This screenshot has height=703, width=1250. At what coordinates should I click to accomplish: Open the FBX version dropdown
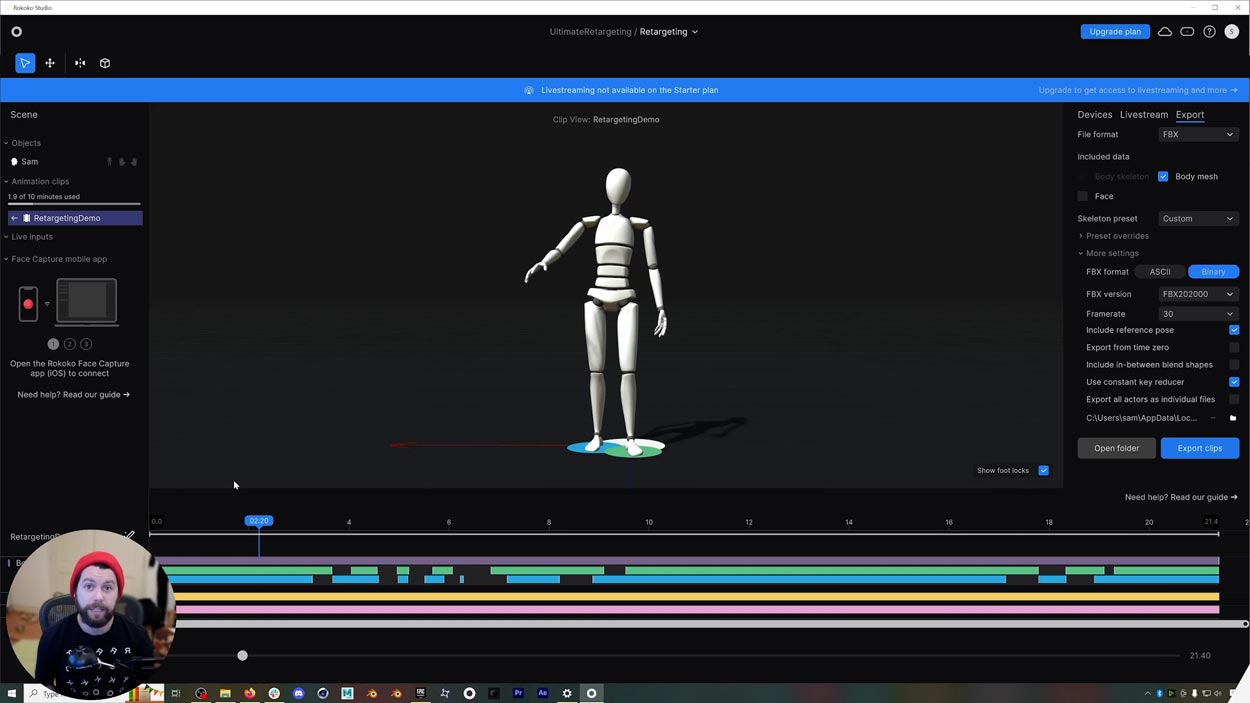click(x=1198, y=294)
